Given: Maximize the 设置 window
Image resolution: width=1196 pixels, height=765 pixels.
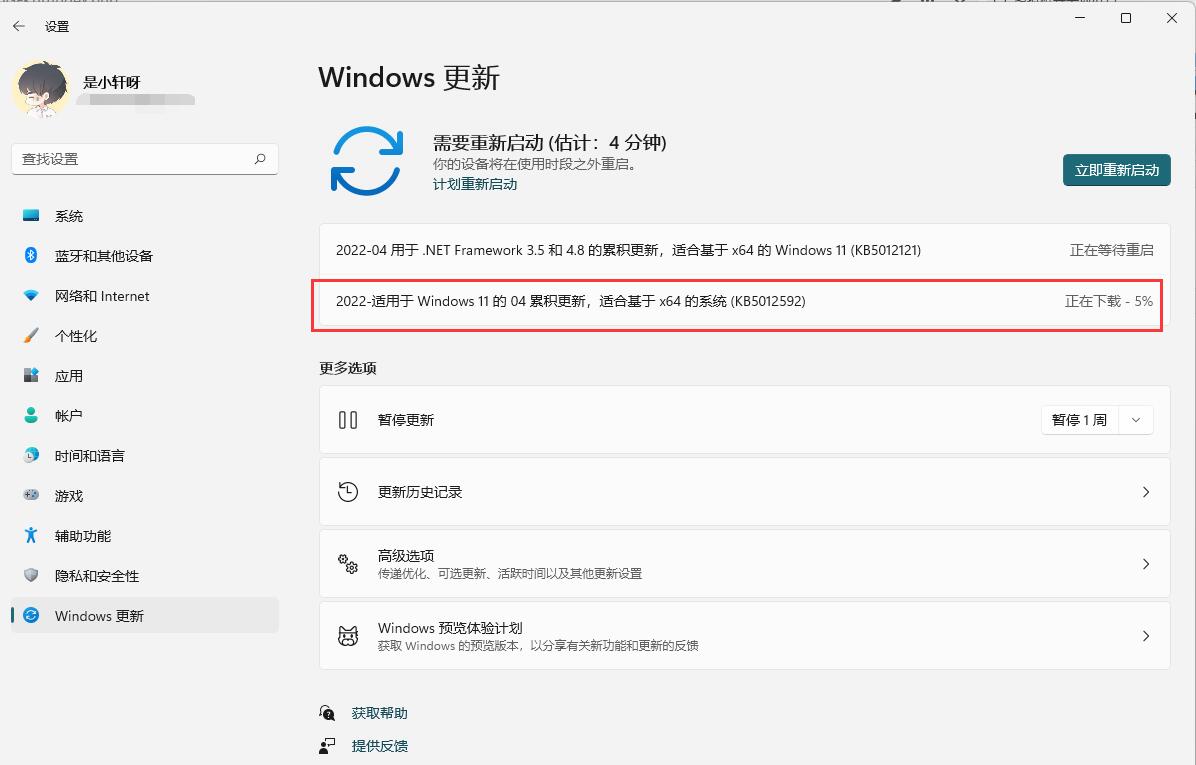Looking at the screenshot, I should click(x=1126, y=18).
